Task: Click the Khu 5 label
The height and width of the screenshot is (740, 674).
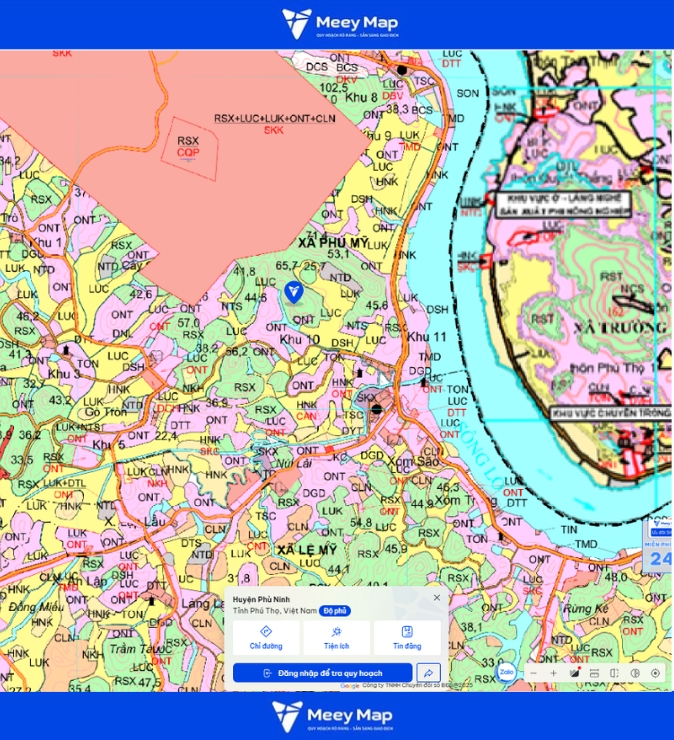Action: click(109, 445)
